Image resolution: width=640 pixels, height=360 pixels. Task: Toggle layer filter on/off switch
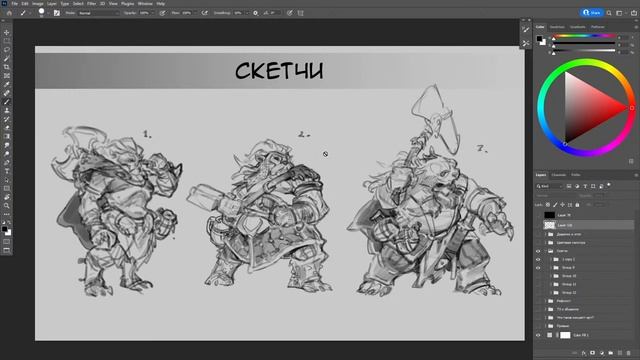[x=609, y=185]
